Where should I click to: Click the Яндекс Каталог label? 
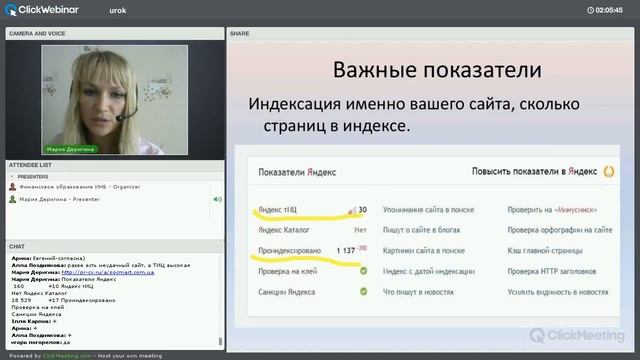click(284, 230)
